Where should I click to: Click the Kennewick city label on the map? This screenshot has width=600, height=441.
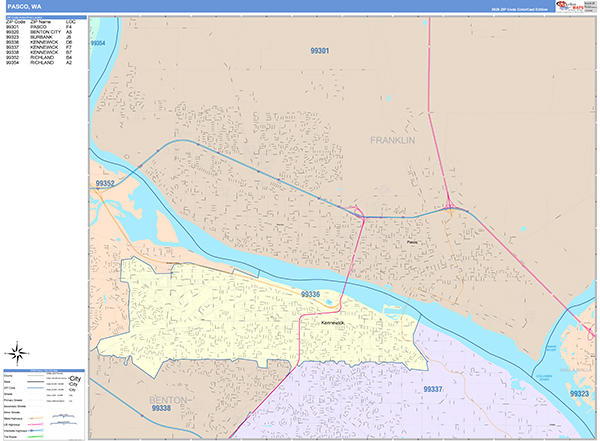[333, 323]
